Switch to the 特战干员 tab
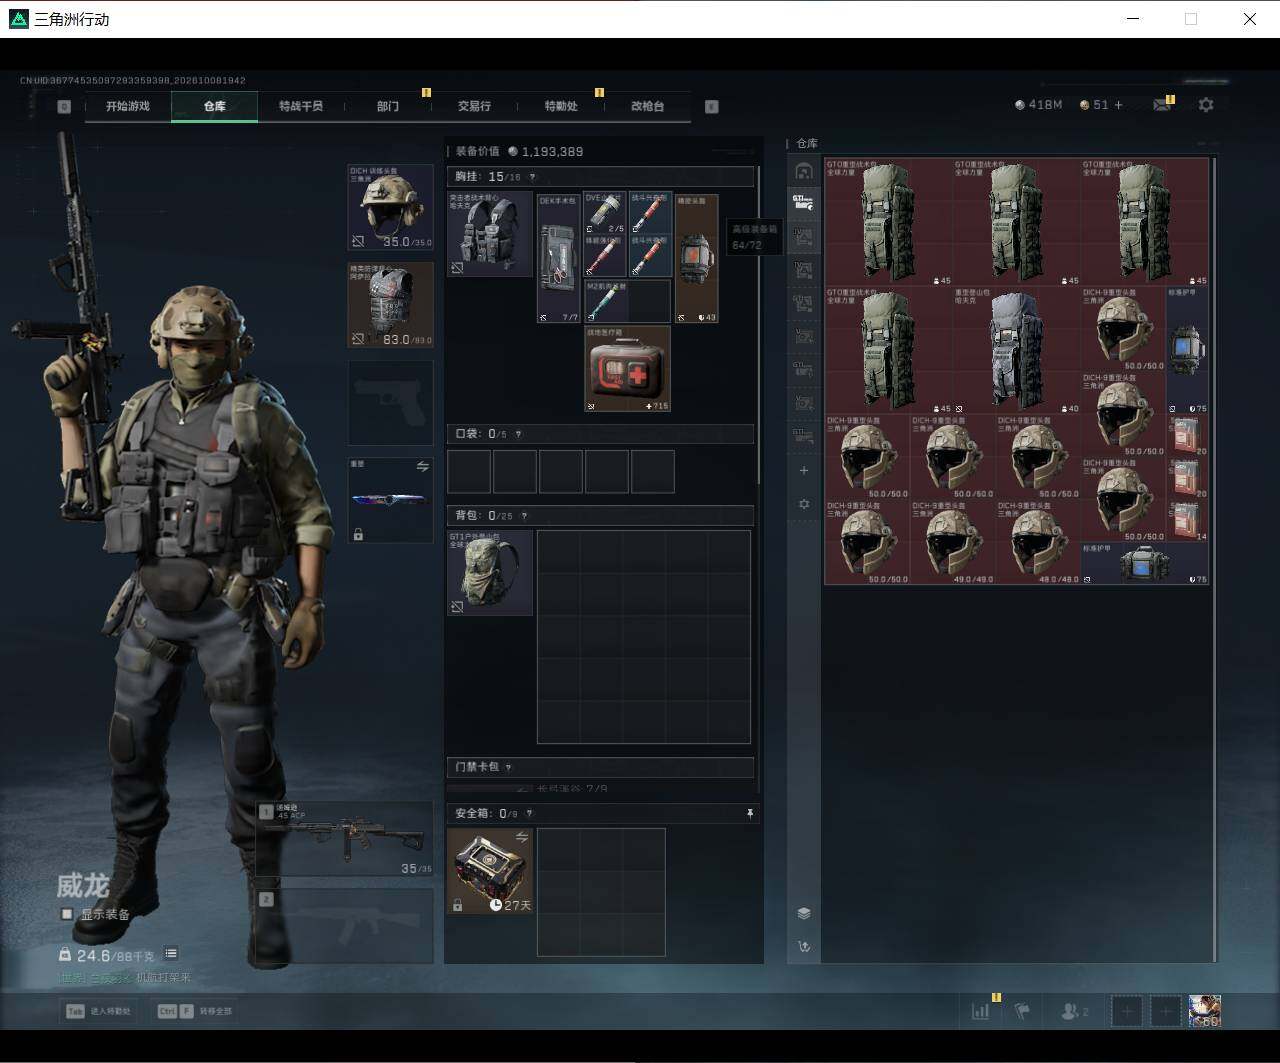Viewport: 1280px width, 1063px height. point(301,106)
